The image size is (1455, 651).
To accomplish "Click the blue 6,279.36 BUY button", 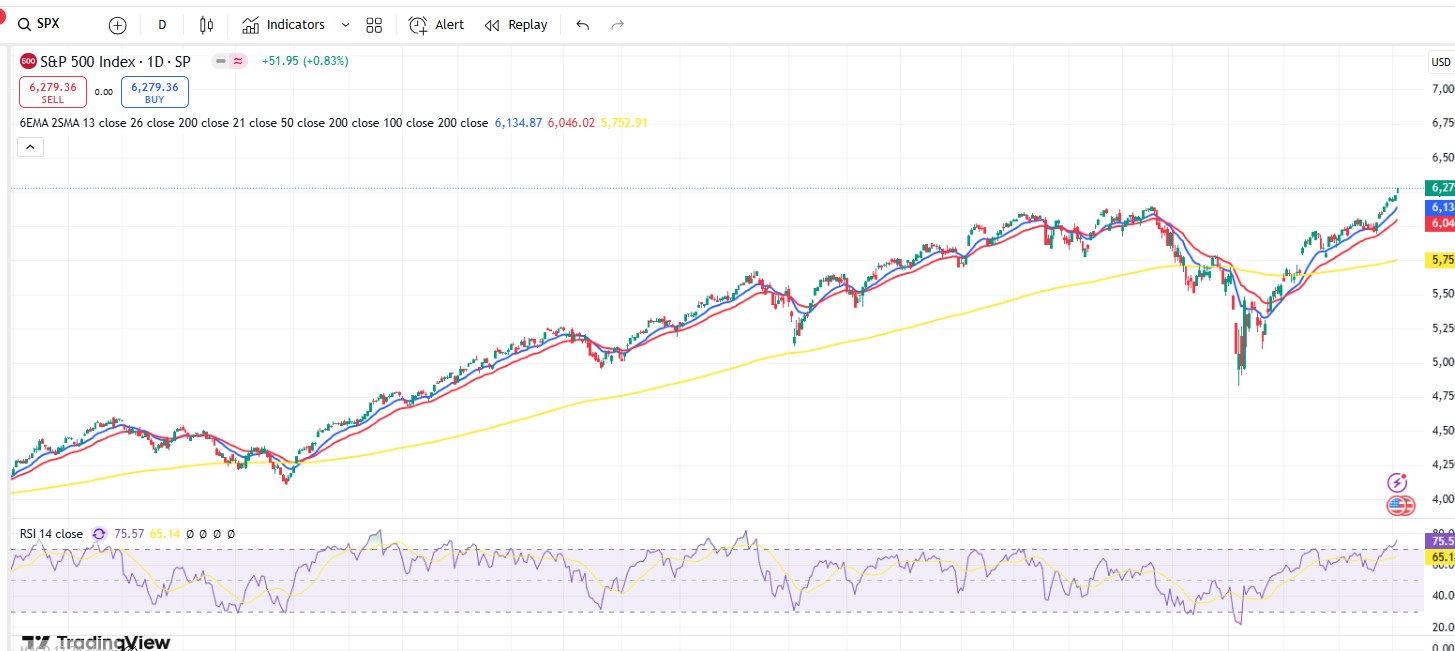I will tap(155, 92).
